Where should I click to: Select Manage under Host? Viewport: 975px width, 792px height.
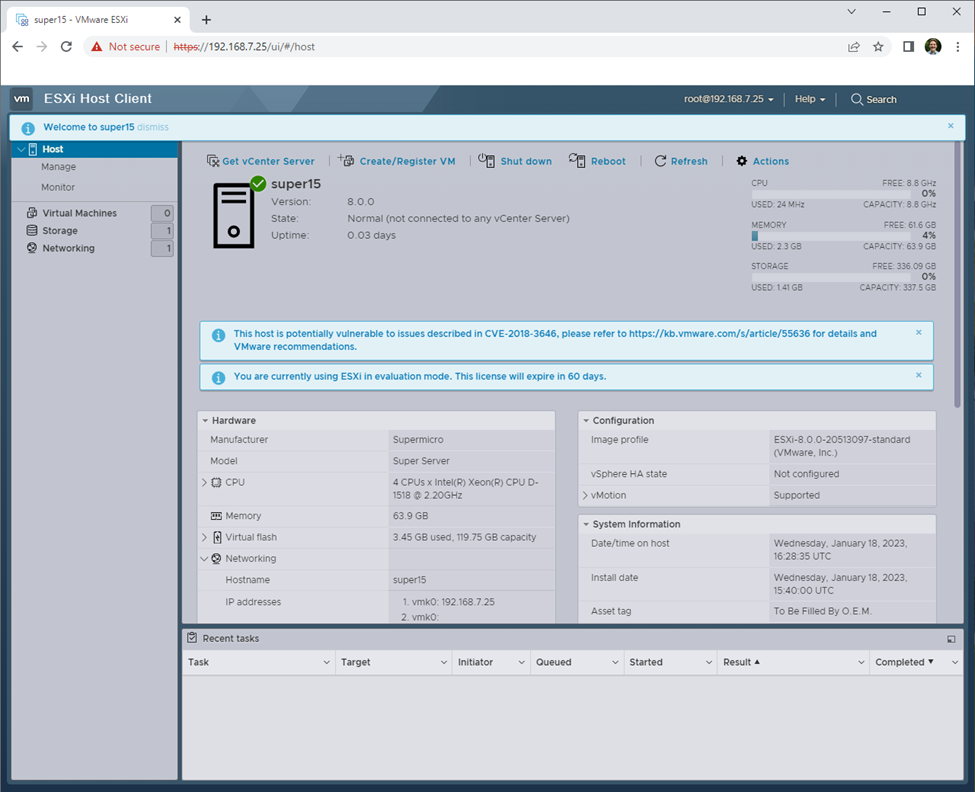58,167
